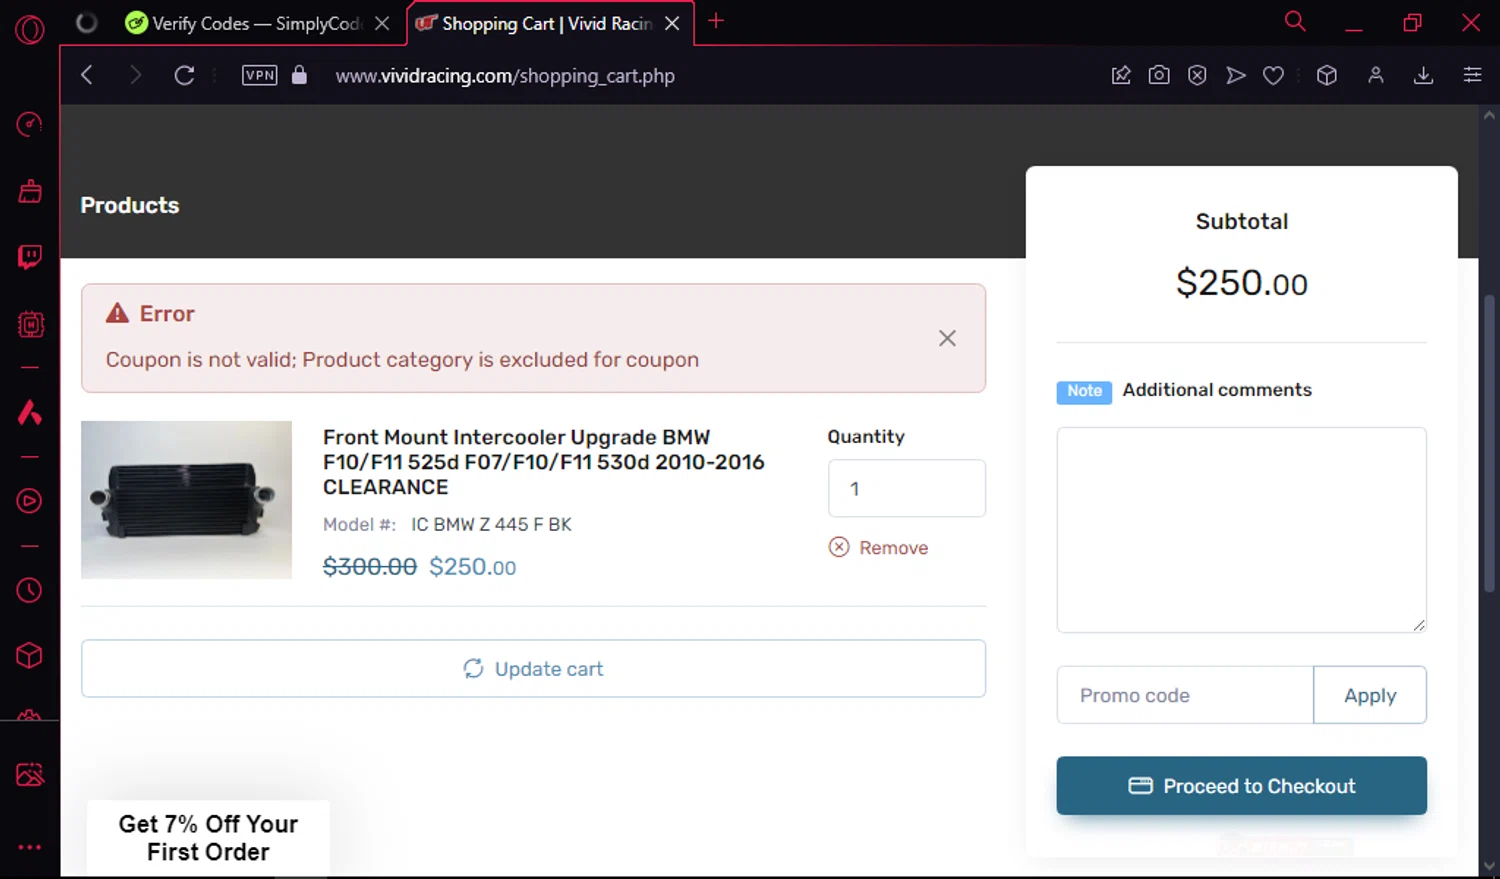Open the edit page toolbar icon

click(1121, 75)
